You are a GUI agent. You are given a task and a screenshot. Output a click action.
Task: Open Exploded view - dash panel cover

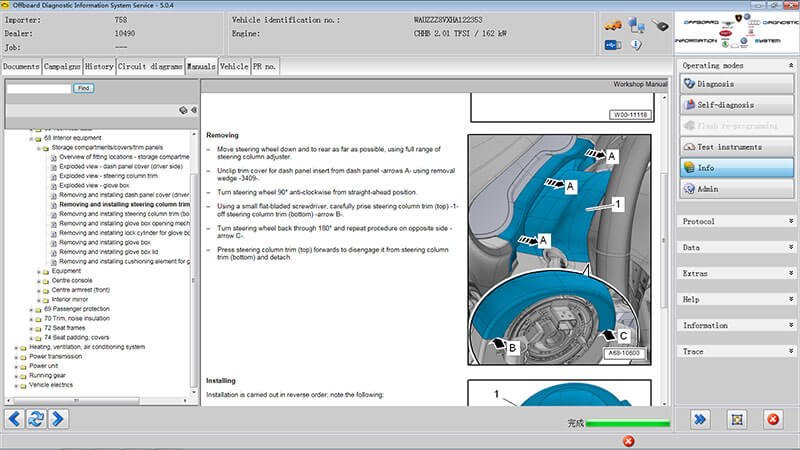(121, 166)
